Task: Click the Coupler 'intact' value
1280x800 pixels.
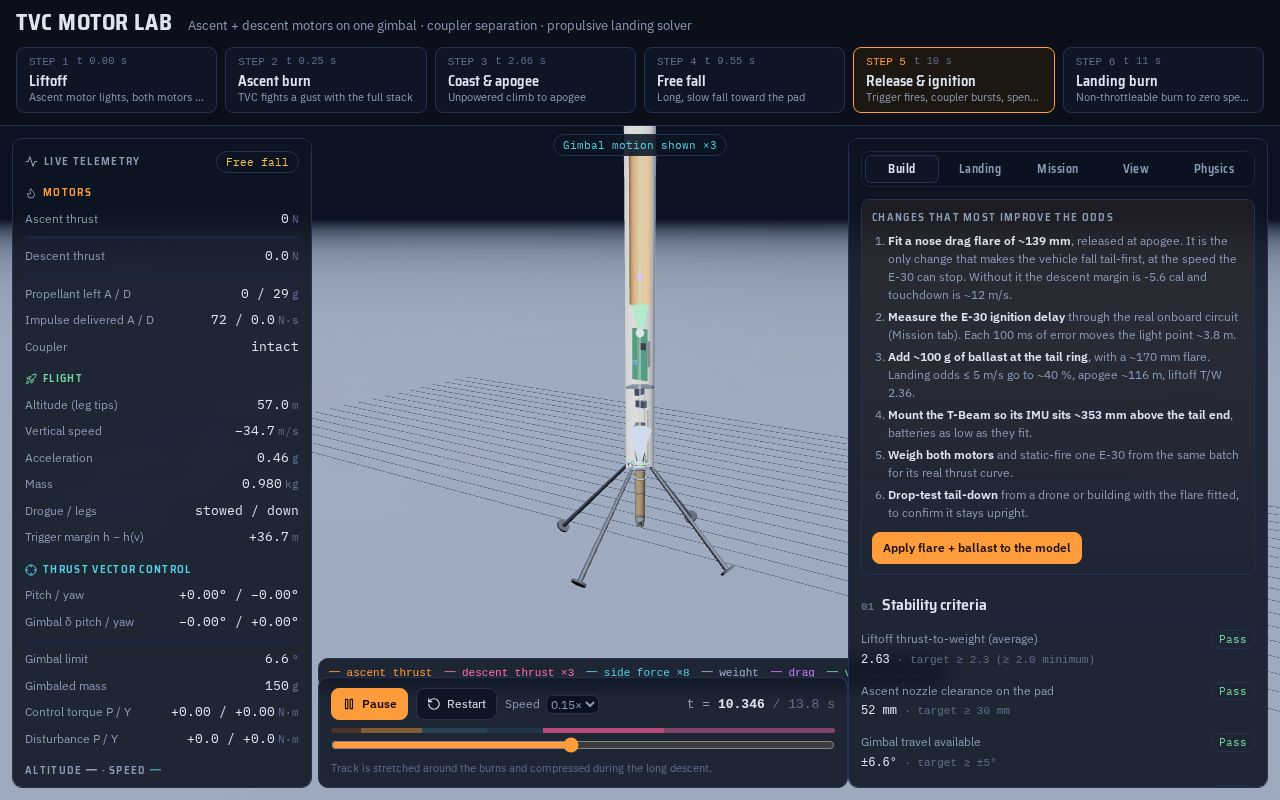Action: pos(275,347)
